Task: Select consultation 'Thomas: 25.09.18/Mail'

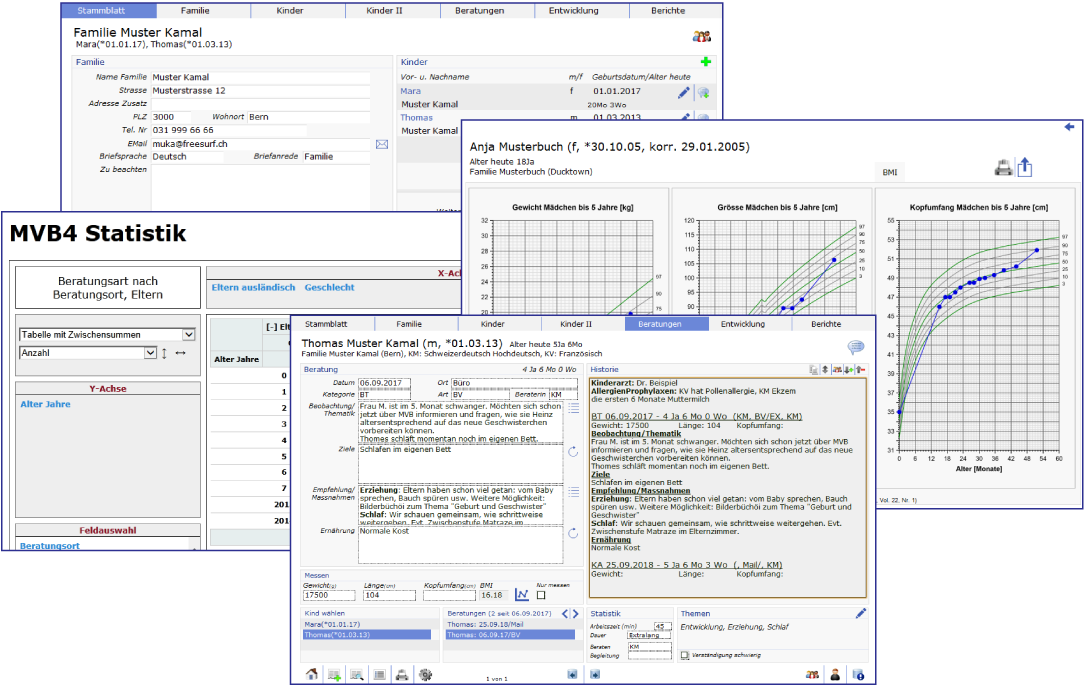Action: point(485,624)
